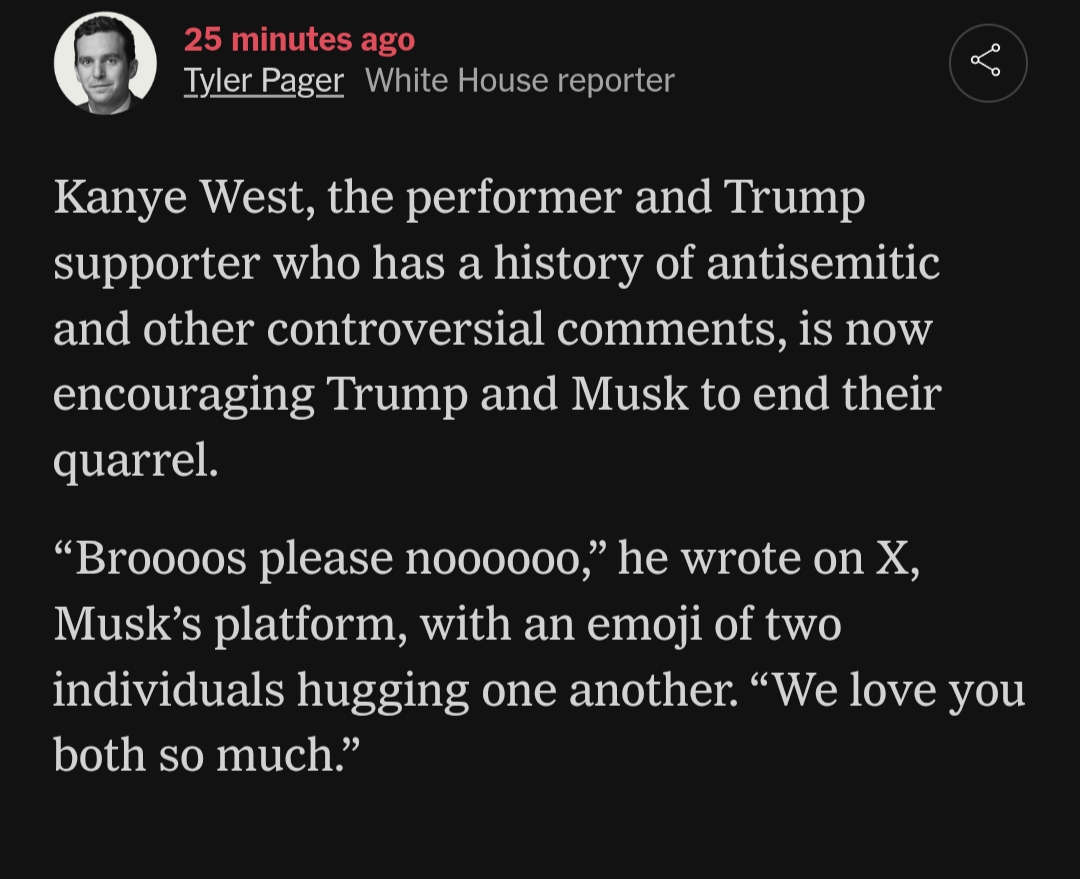Click Tyler Pager's profile photo
The height and width of the screenshot is (879, 1080).
105,62
